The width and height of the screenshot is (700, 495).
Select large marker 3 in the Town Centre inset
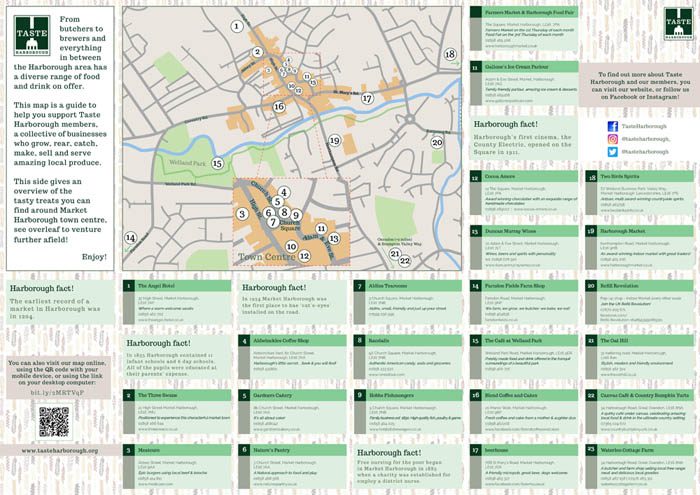point(242,214)
